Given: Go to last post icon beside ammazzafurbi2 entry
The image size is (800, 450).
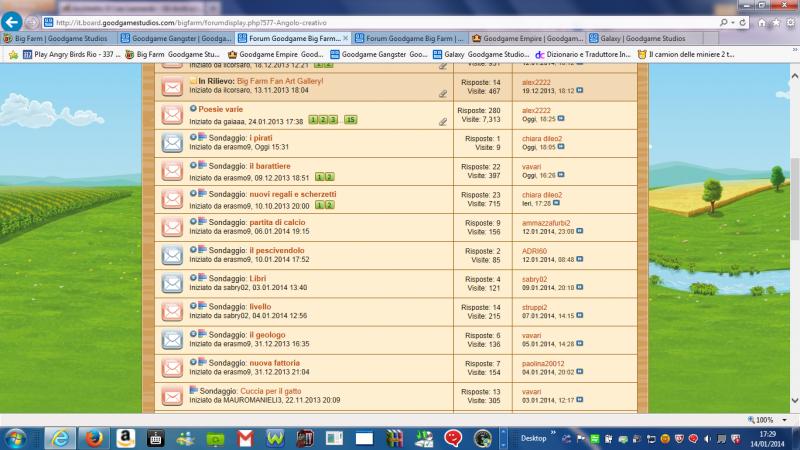Looking at the screenshot, I should point(580,231).
